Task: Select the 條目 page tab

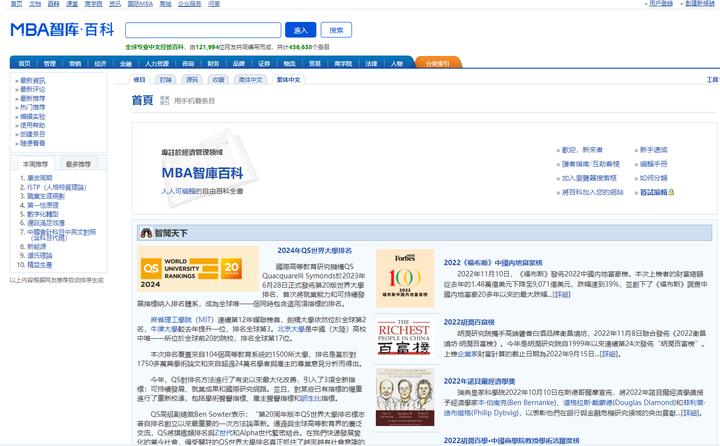Action: pyautogui.click(x=140, y=79)
